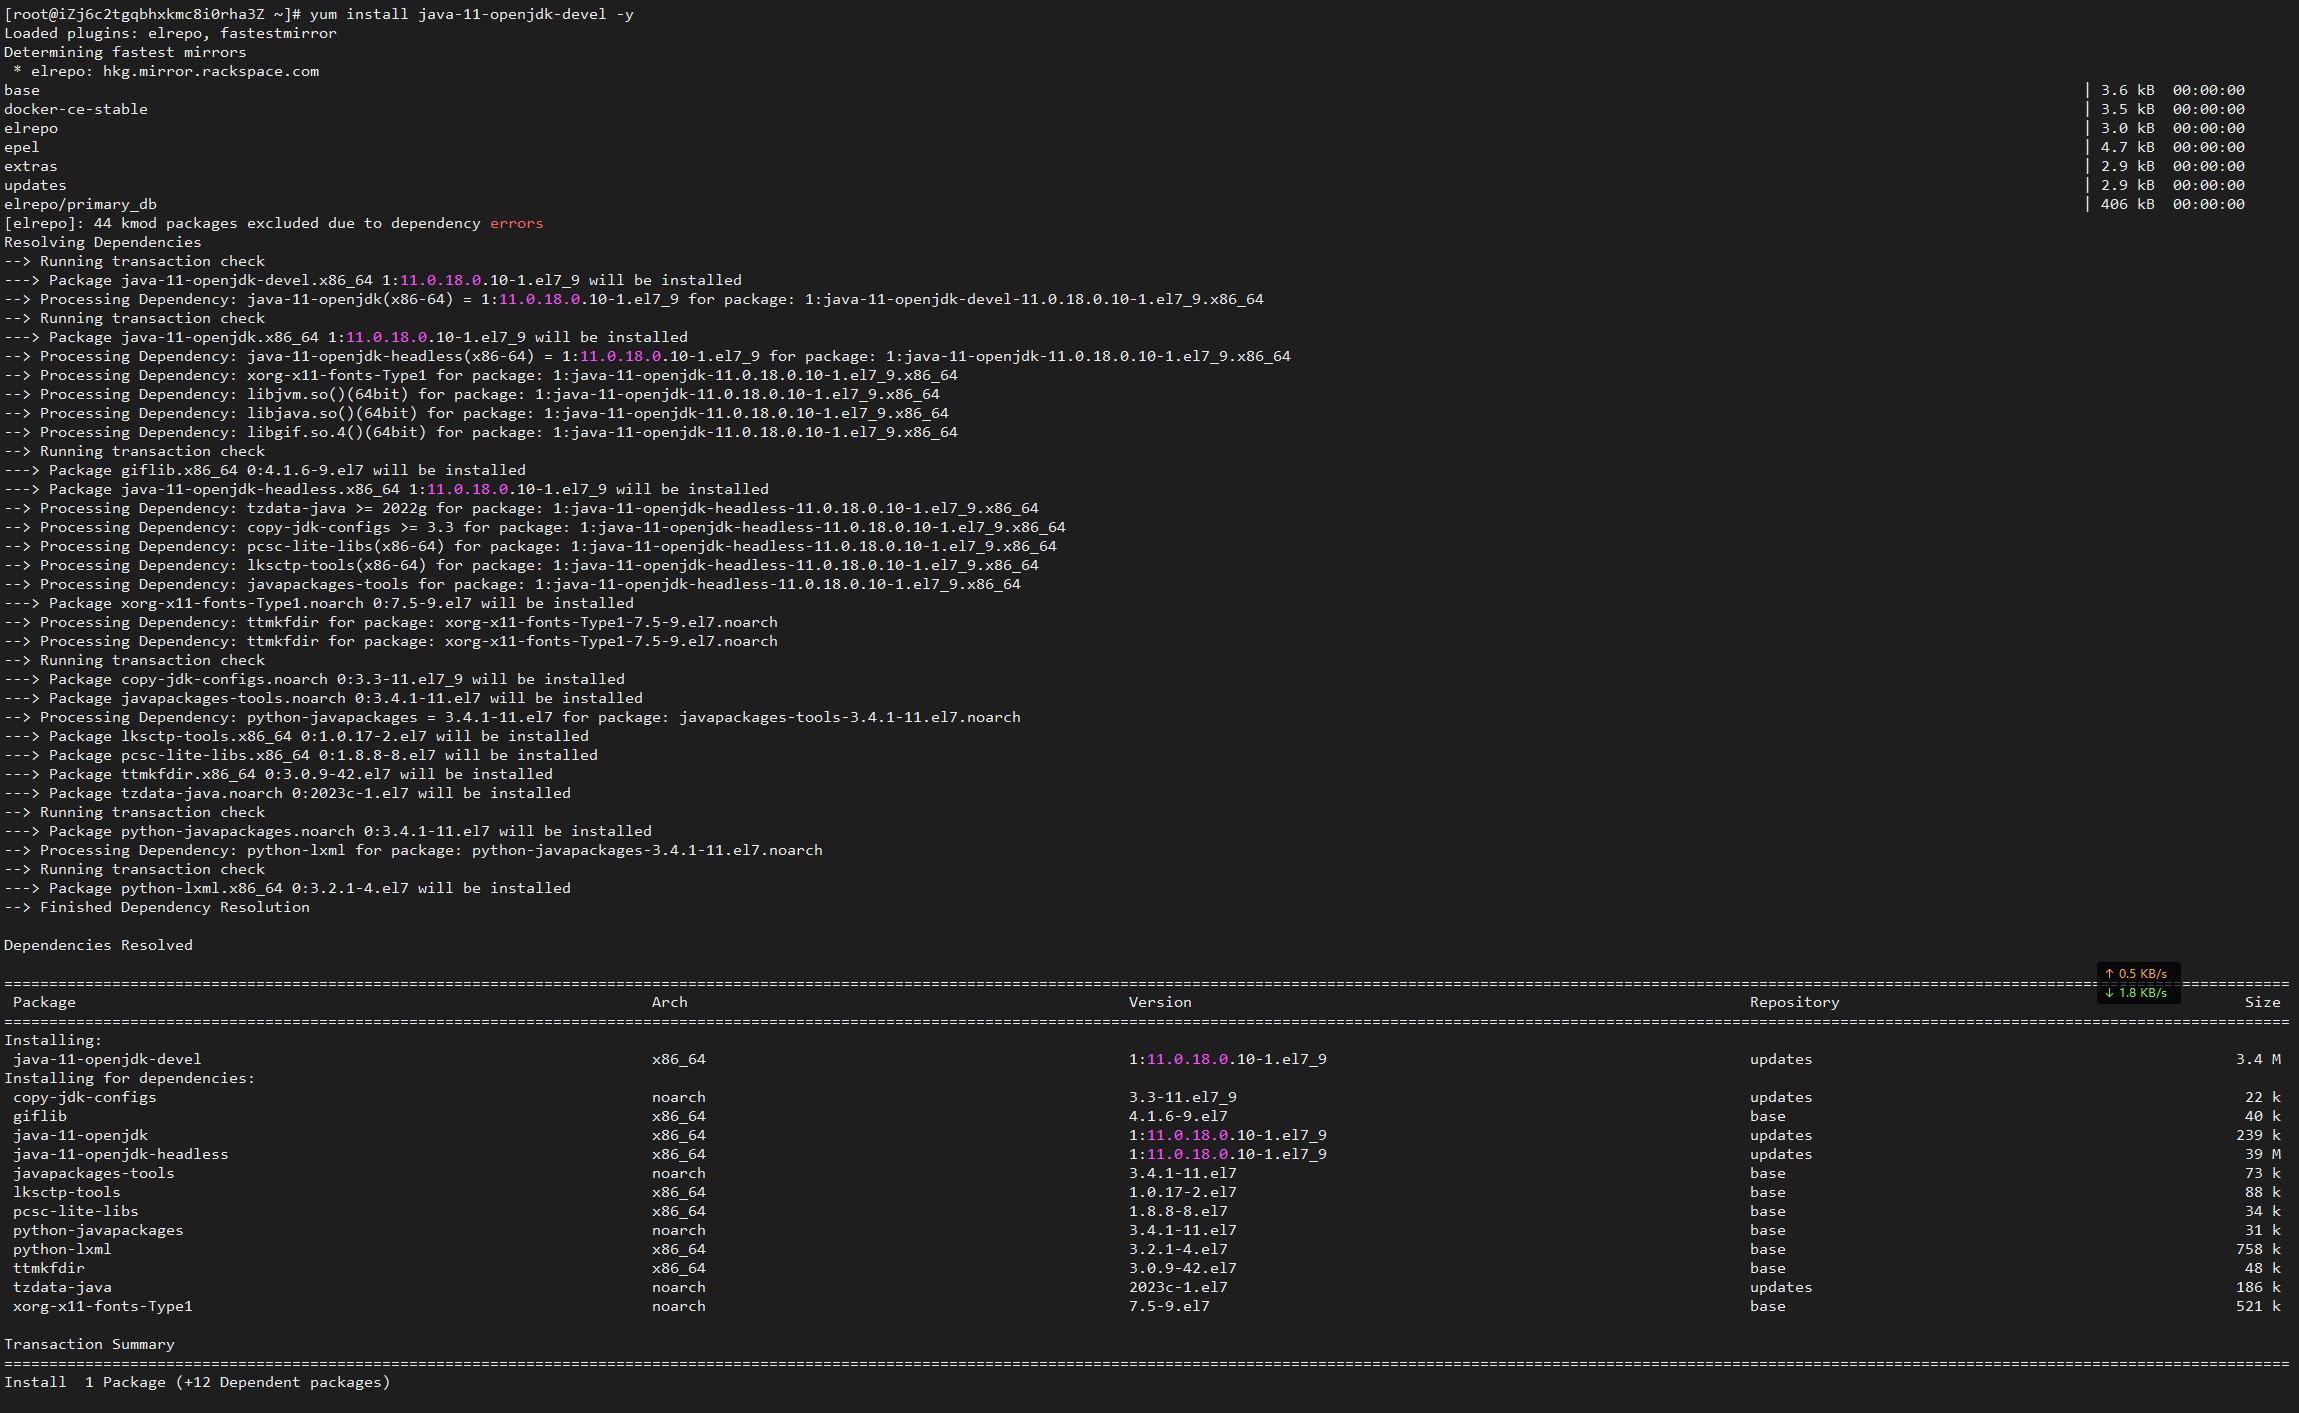Click the 'Version' column header

tap(1159, 1002)
